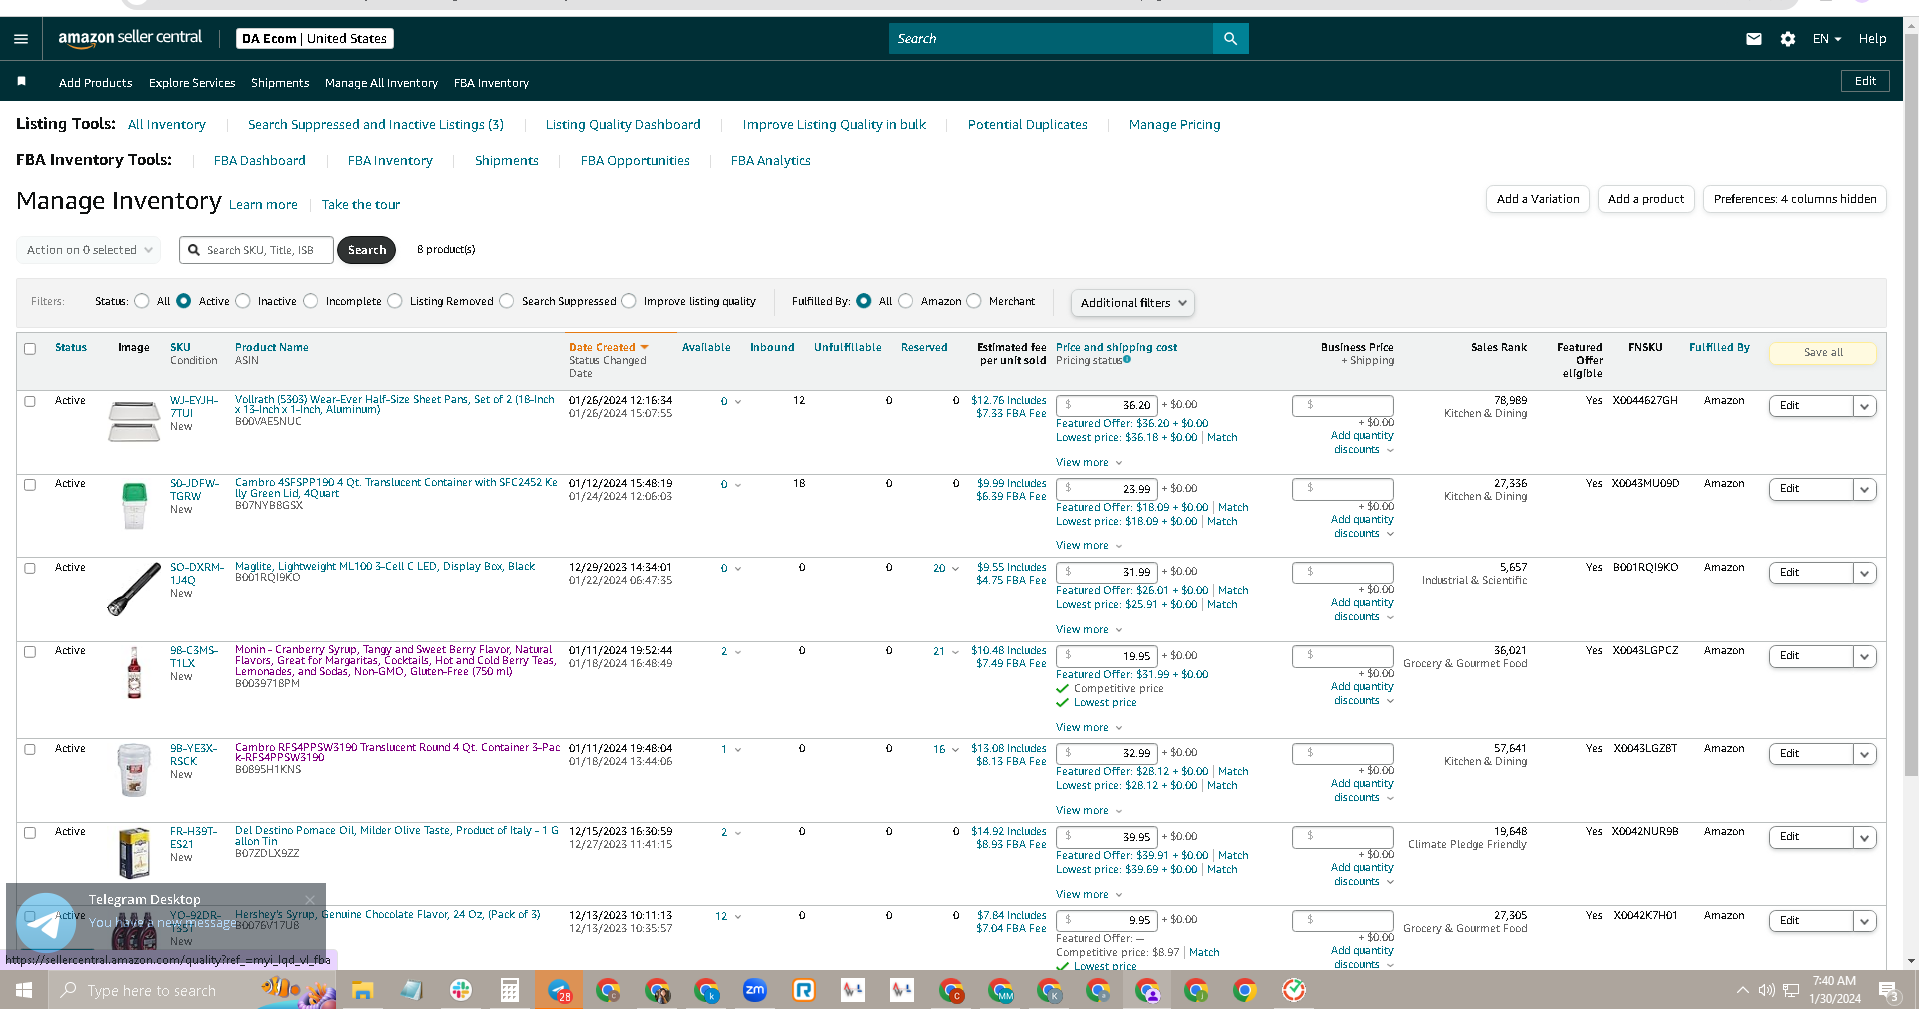Expand reserved quantity 20 for Maglite row
Screen dimensions: 1919x1009
point(945,568)
